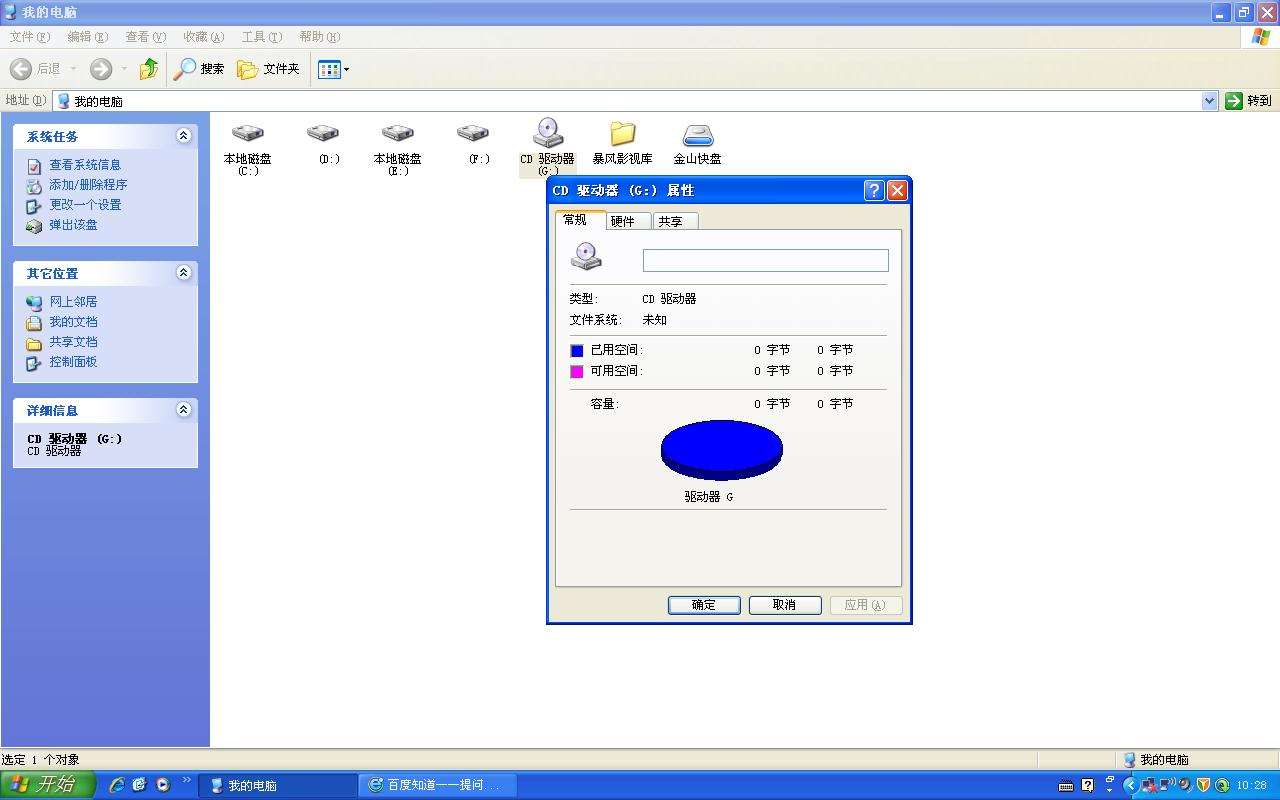Click 弹出该盘 eject disk link
Viewport: 1280px width, 800px height.
73,225
